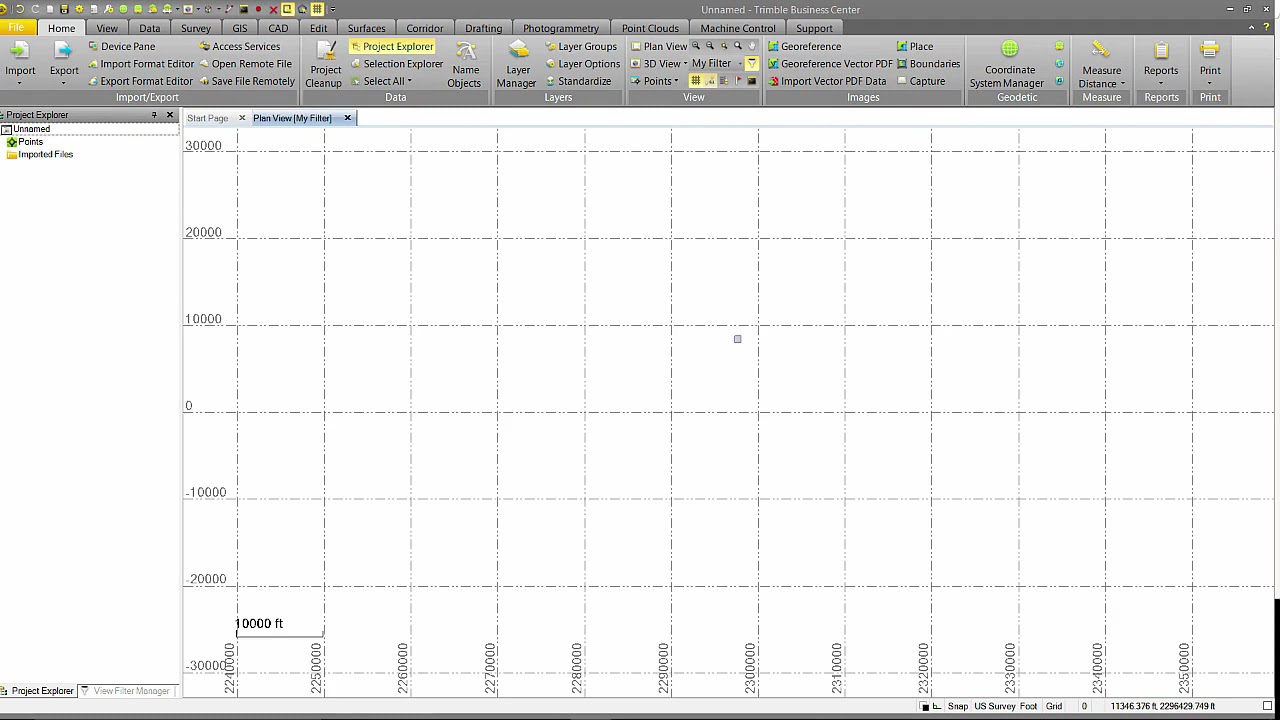The height and width of the screenshot is (720, 1280).
Task: Toggle Grid setting in status bar
Action: tap(1054, 707)
